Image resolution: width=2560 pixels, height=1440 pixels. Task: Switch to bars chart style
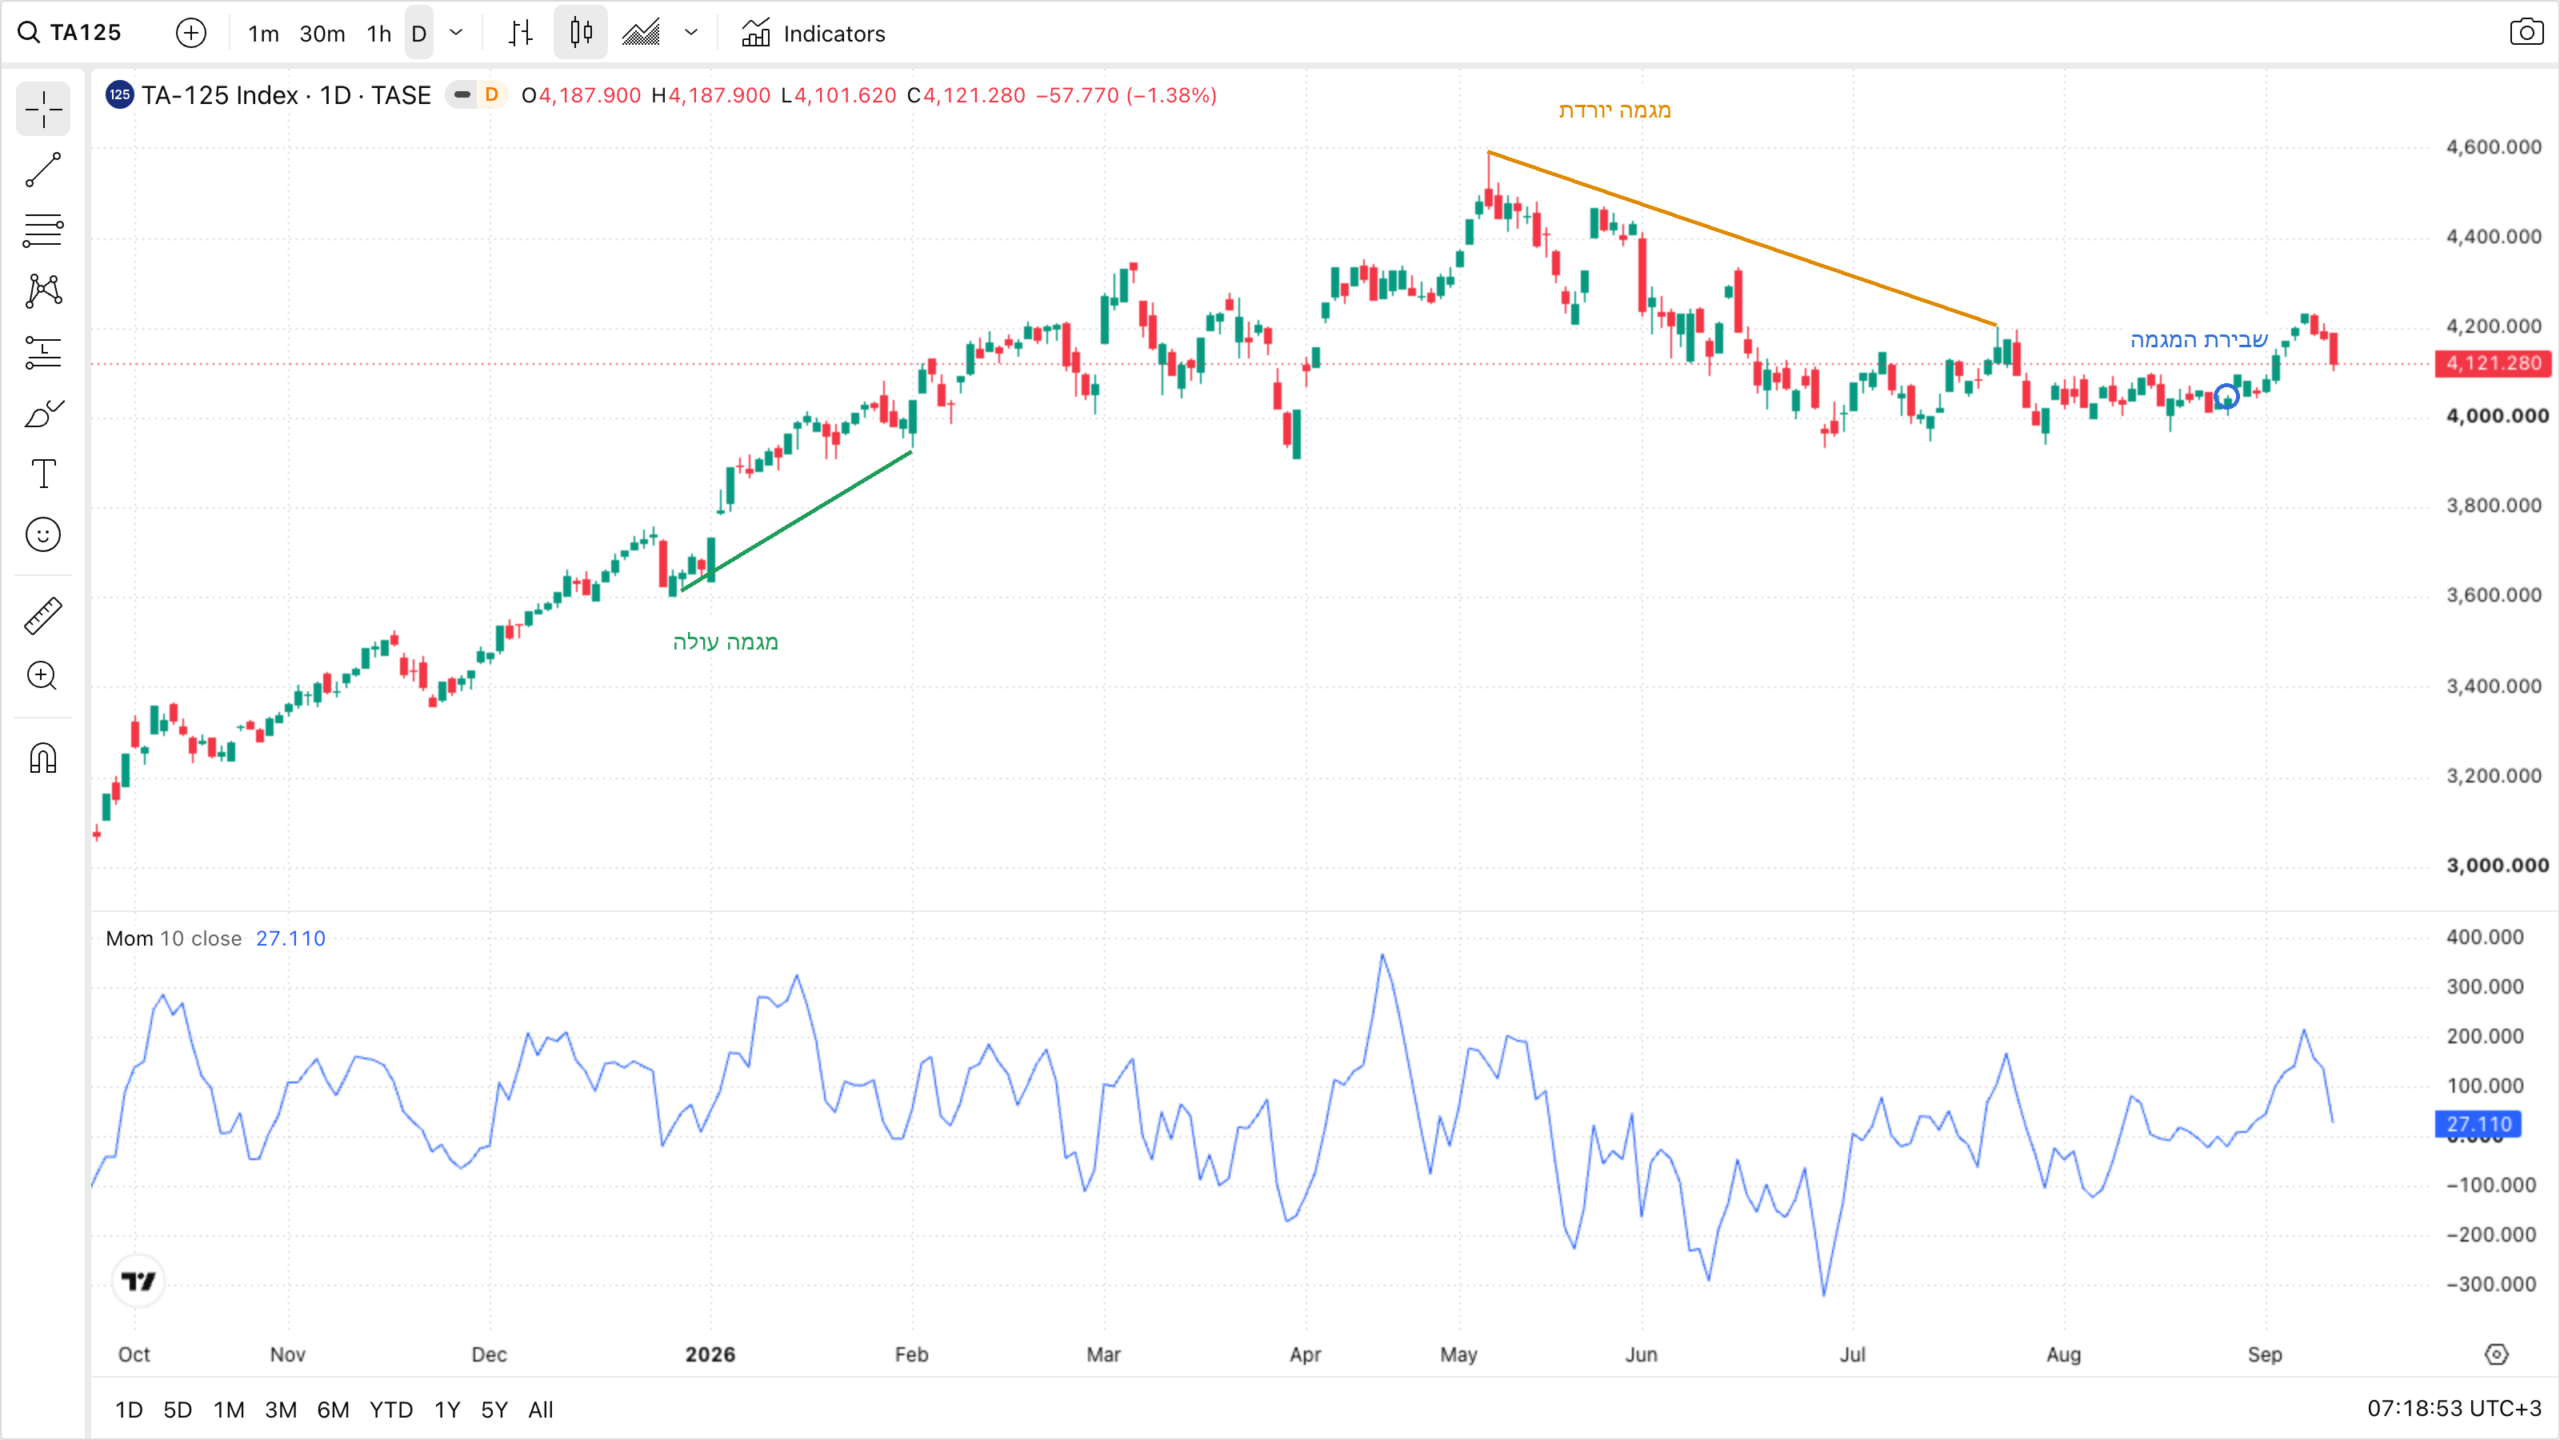[521, 33]
